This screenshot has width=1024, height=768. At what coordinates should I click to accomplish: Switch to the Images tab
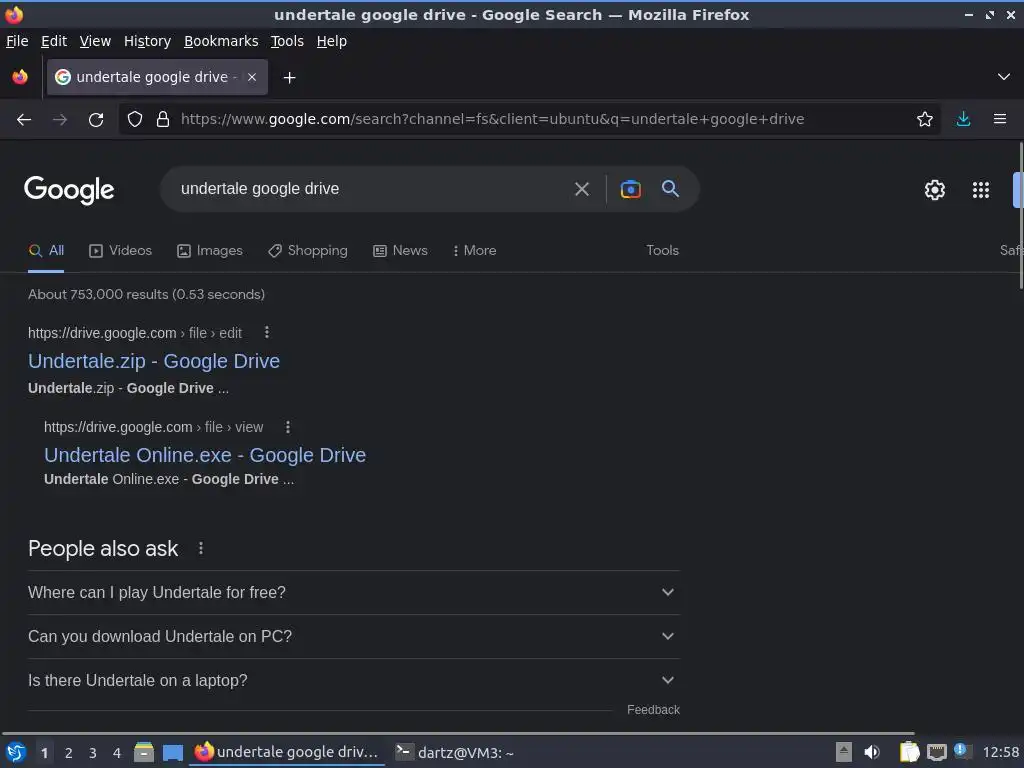point(210,251)
